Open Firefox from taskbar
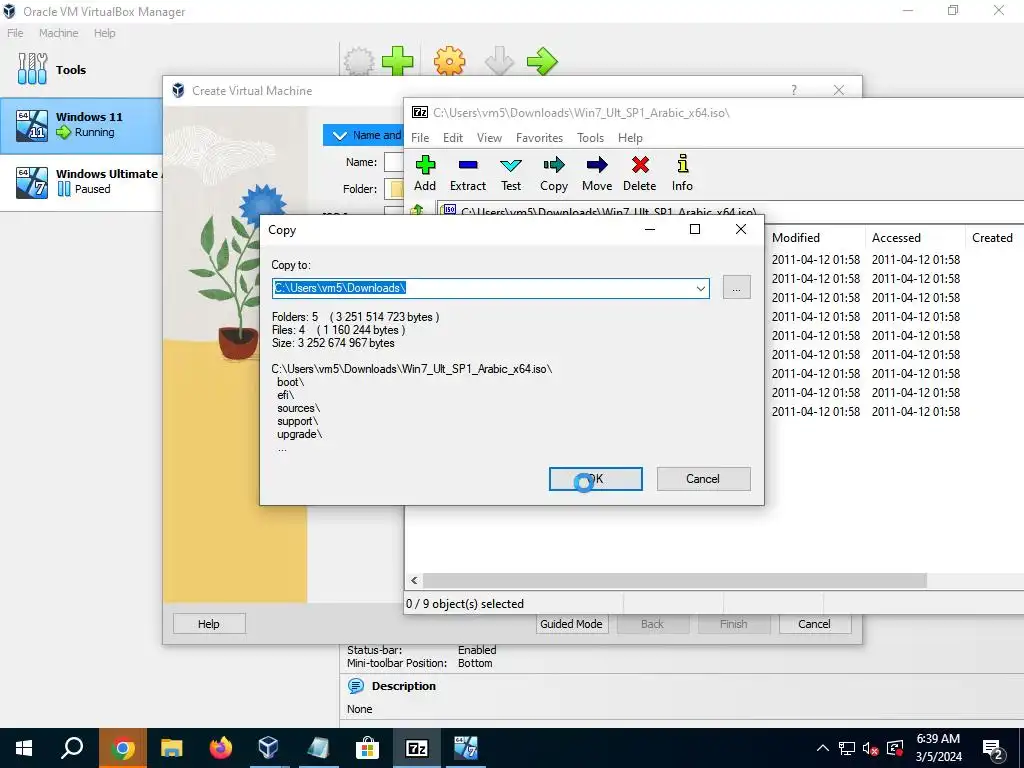The image size is (1024, 768). click(221, 748)
